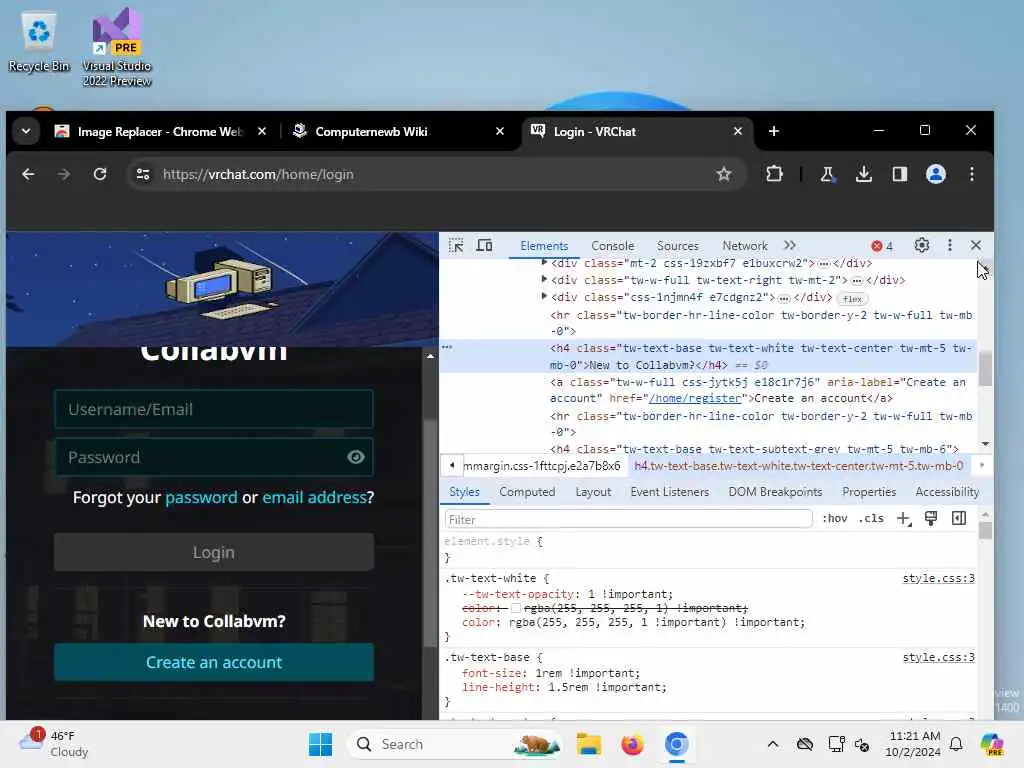
Task: Switch to the Console panel
Action: (613, 246)
